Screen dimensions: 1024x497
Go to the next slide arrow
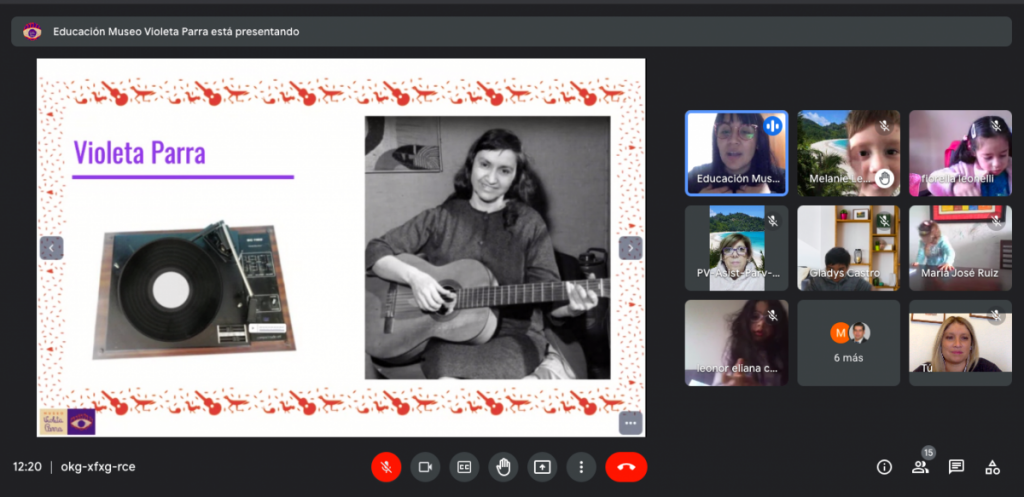630,248
